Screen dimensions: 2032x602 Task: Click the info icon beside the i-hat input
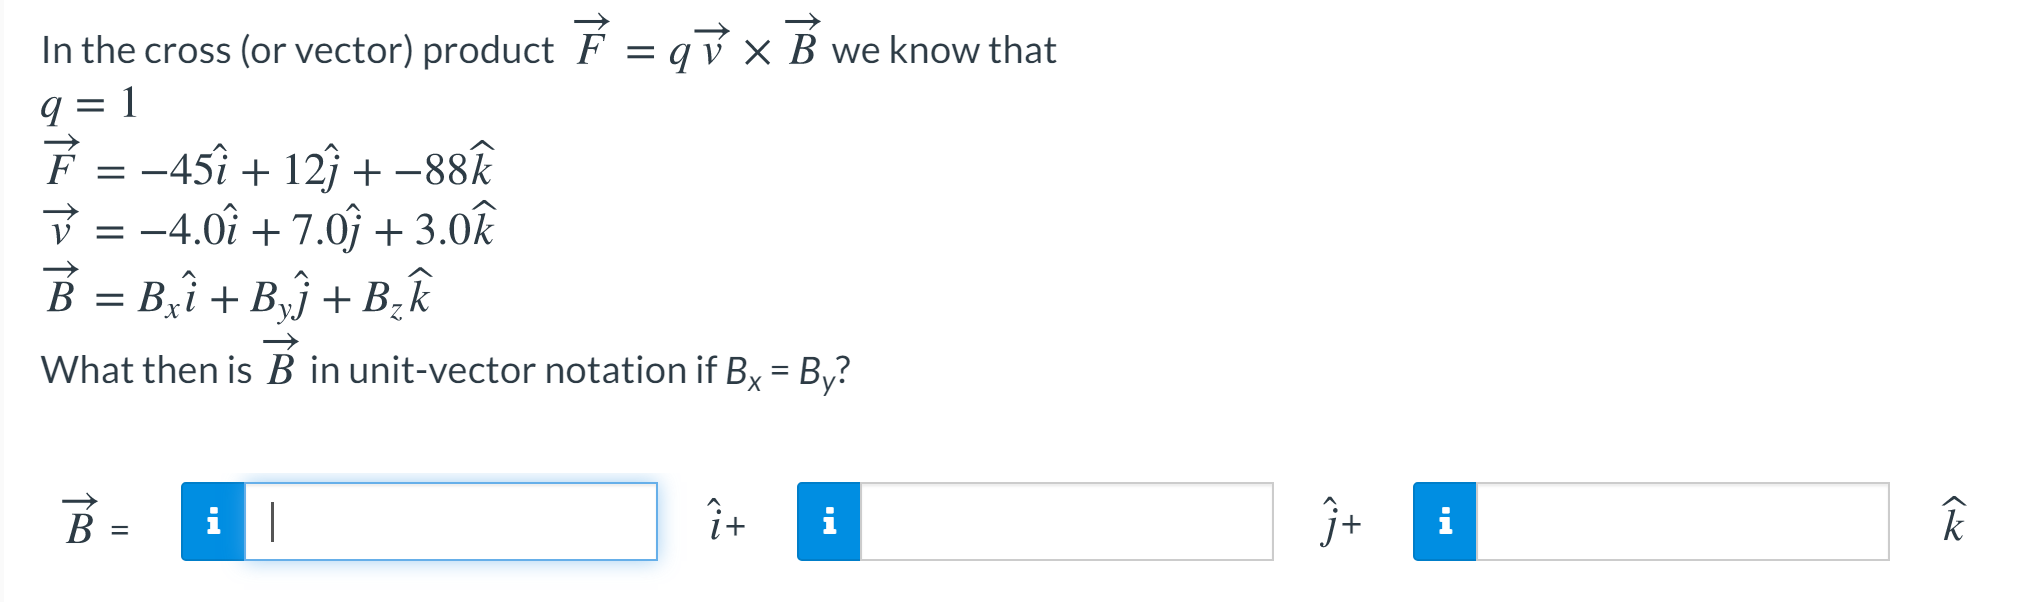(213, 523)
